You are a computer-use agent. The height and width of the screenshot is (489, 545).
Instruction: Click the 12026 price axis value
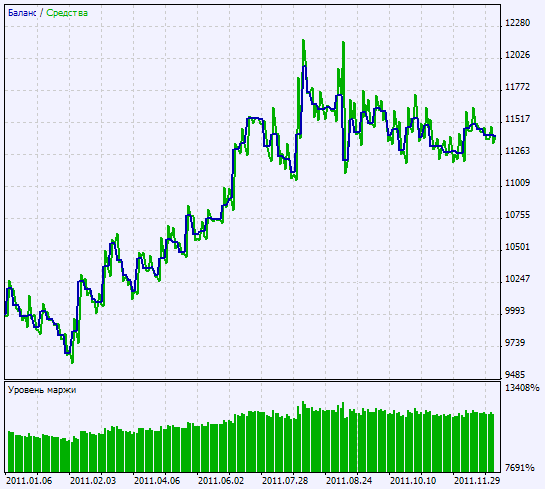tap(518, 55)
